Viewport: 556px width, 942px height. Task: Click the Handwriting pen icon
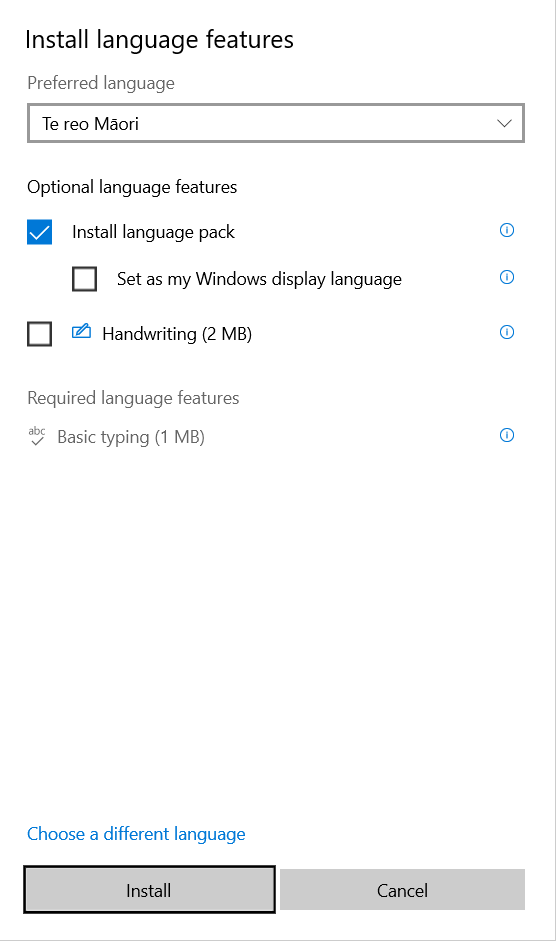pyautogui.click(x=81, y=332)
